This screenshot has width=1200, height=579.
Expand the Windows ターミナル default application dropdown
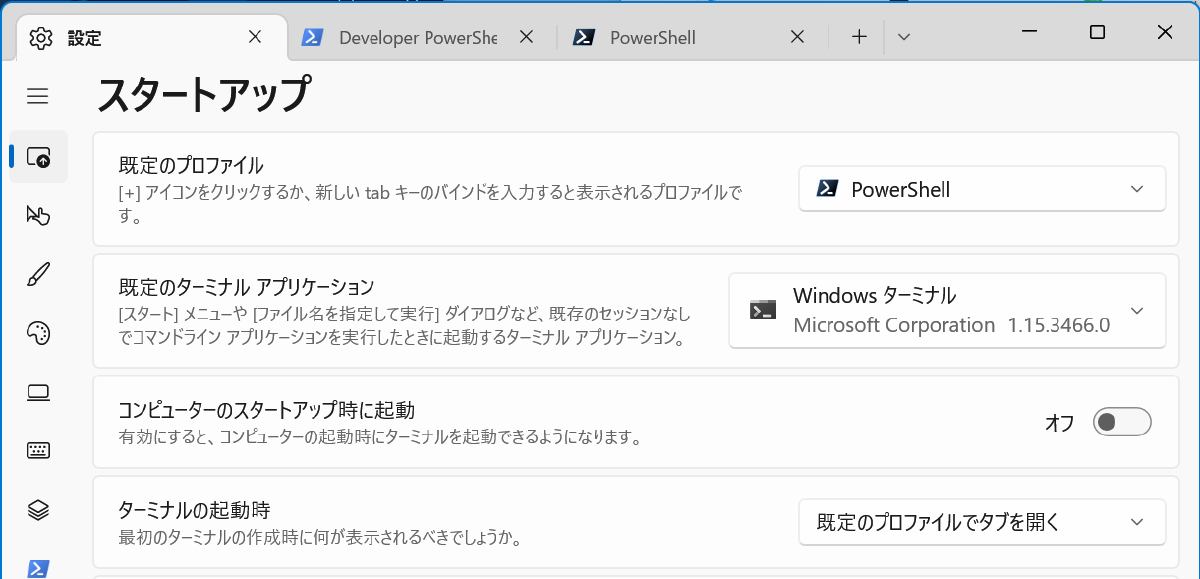[x=947, y=310]
